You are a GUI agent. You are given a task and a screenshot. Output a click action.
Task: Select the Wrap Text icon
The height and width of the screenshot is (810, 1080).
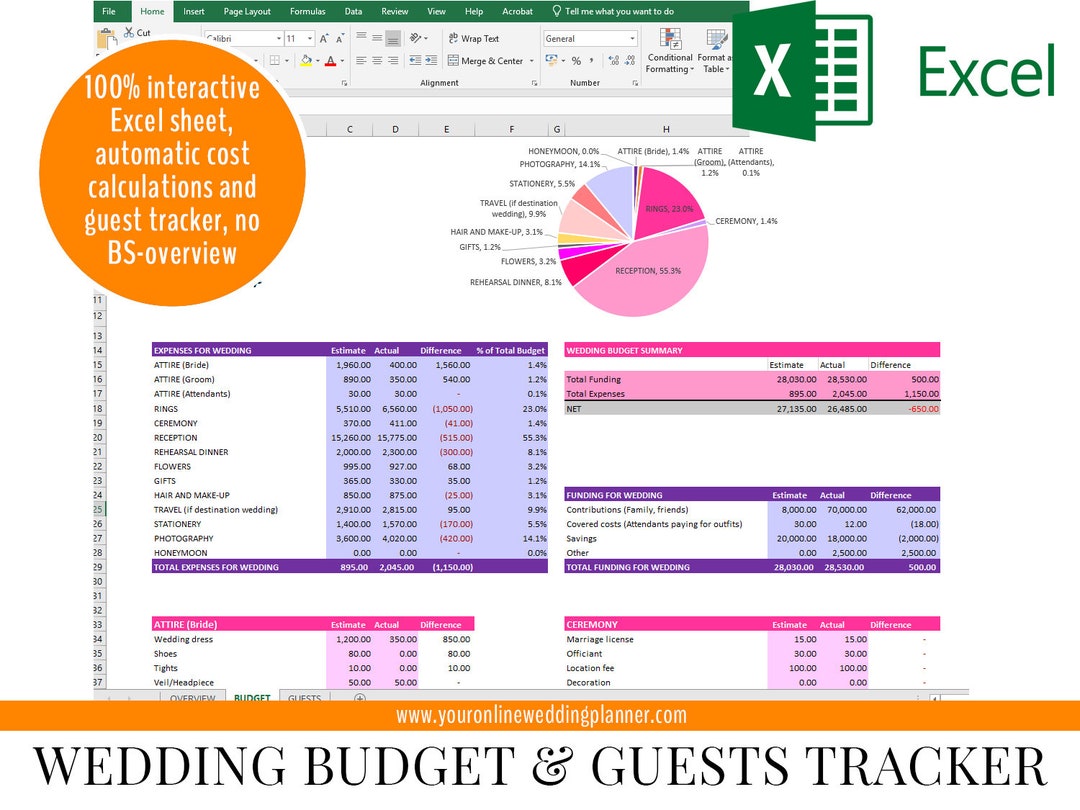click(x=453, y=38)
